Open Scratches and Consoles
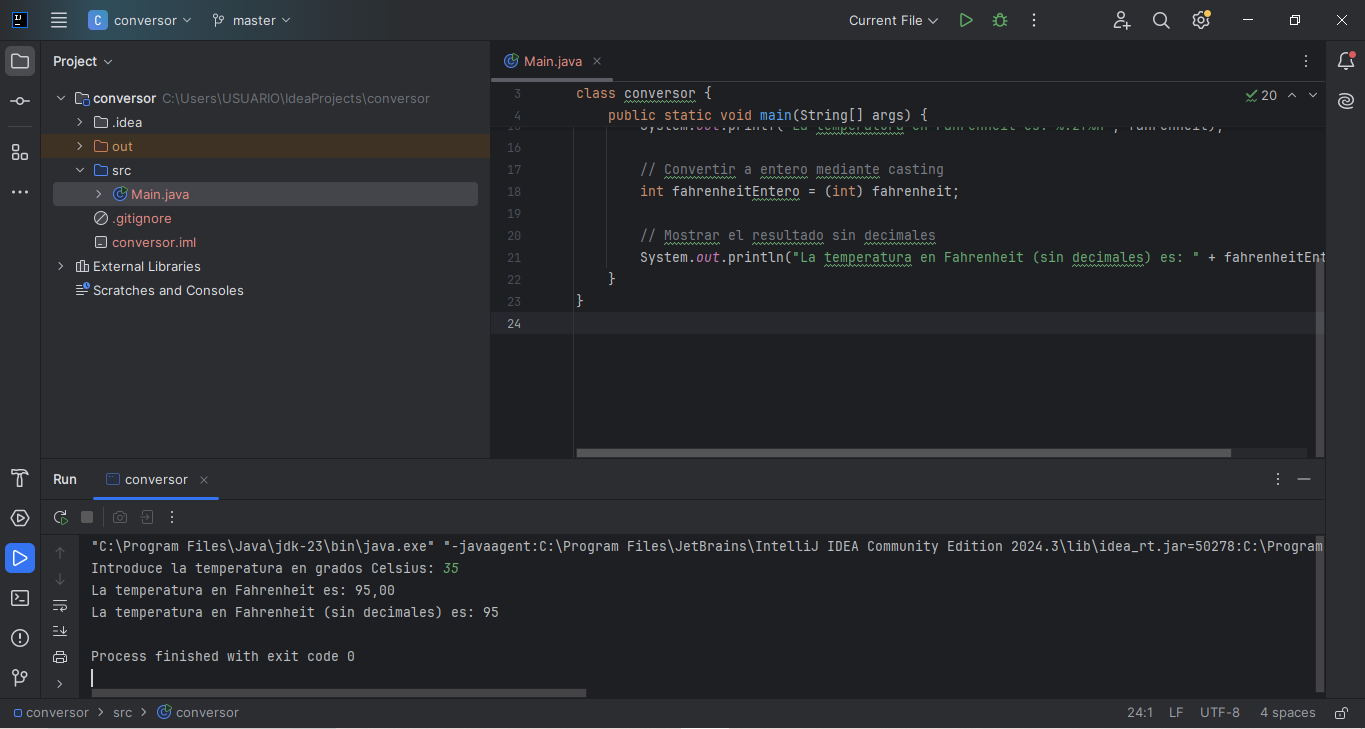Viewport: 1365px width, 729px height. (x=168, y=290)
